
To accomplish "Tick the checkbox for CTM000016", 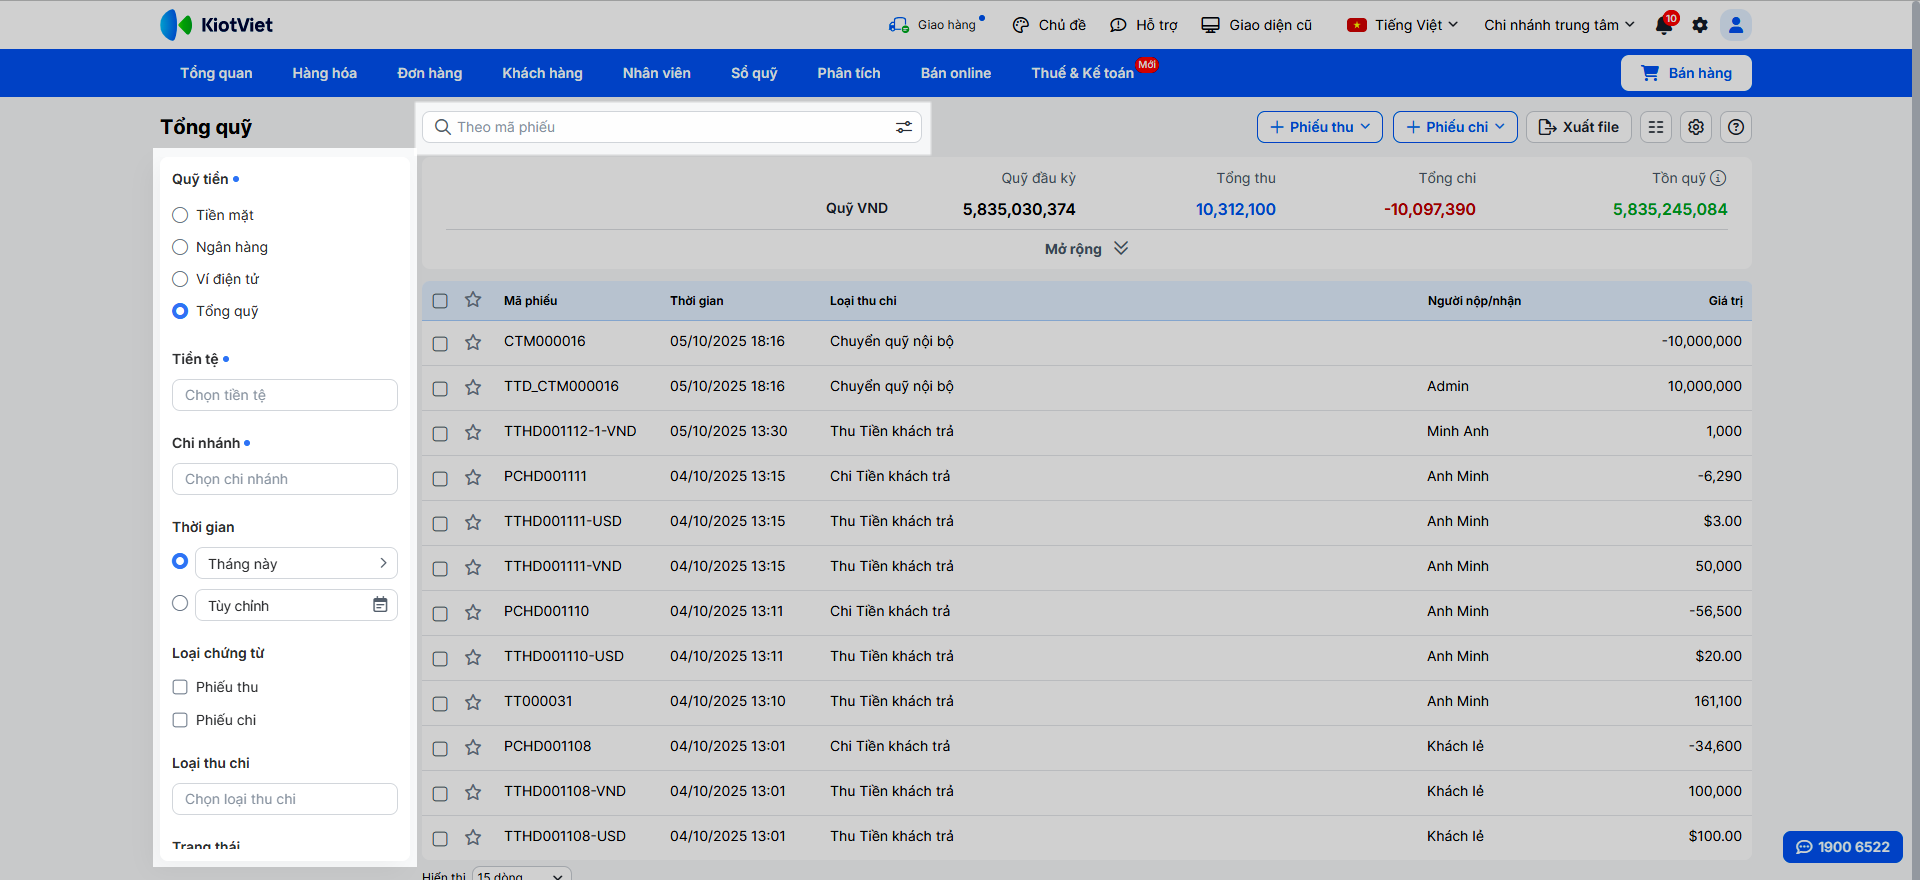I will pos(440,344).
